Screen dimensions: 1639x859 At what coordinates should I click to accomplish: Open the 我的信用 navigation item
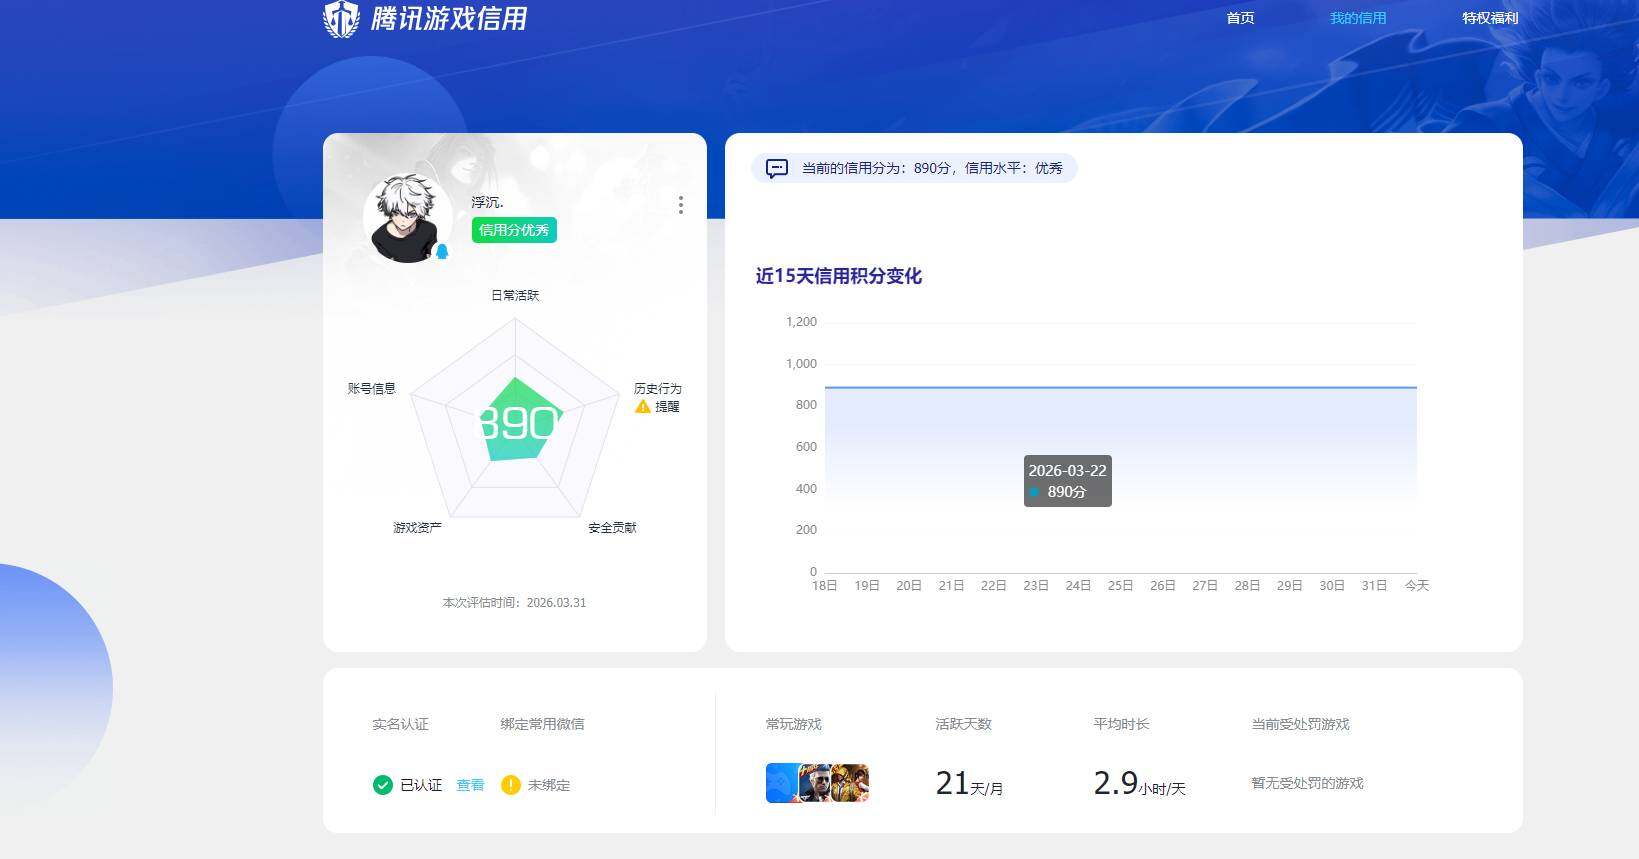click(x=1358, y=18)
